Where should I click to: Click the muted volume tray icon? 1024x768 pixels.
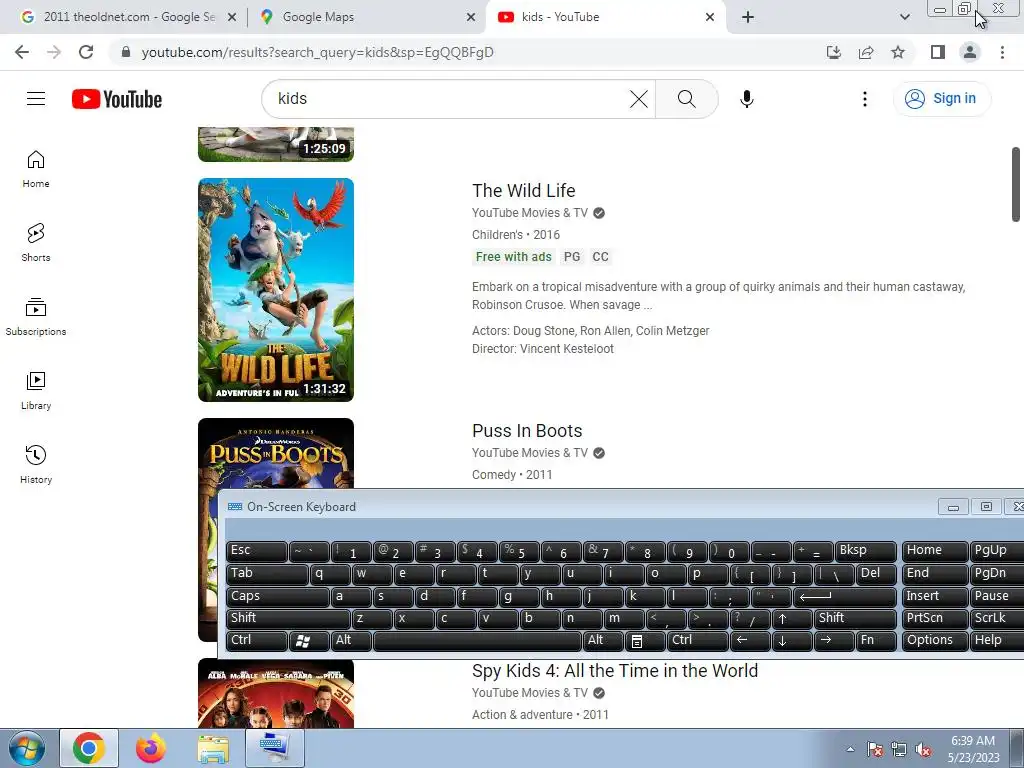point(923,750)
